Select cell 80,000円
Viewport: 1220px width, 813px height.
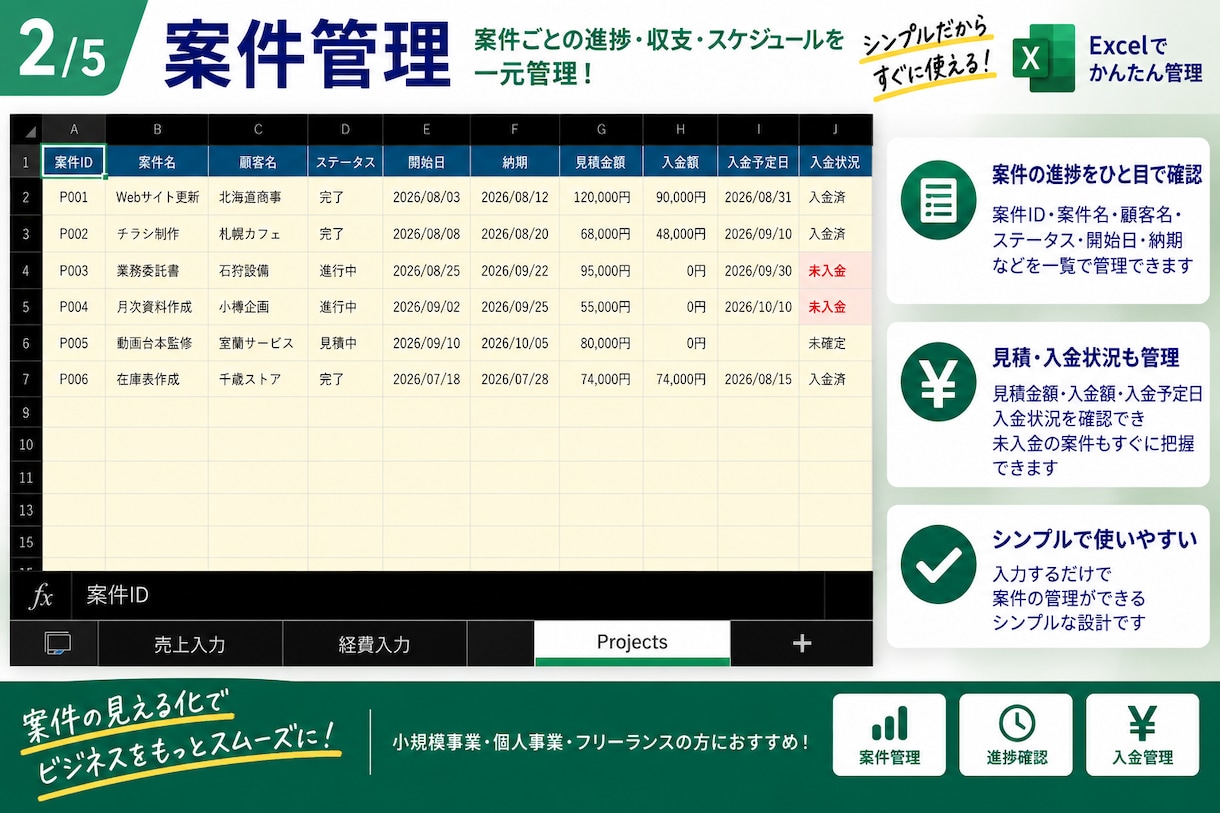[x=601, y=343]
